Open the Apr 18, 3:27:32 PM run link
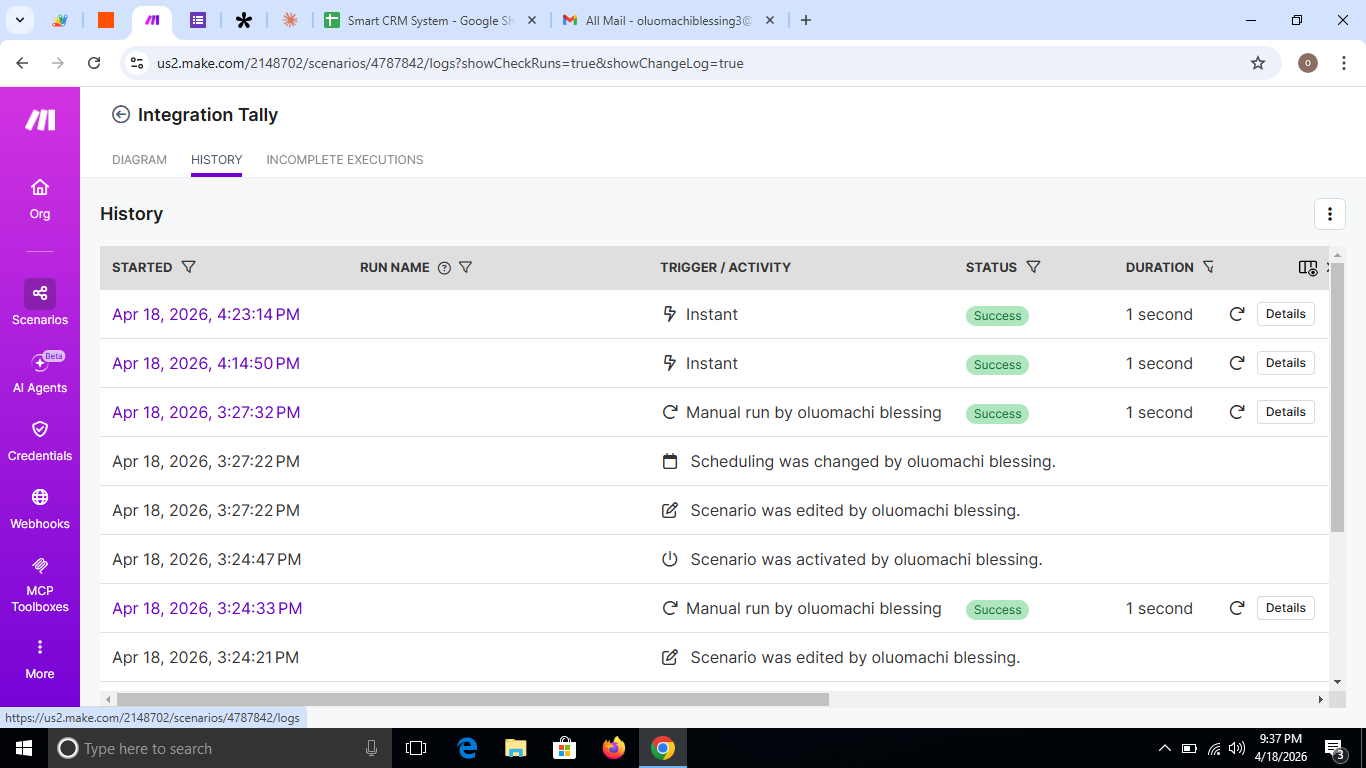The width and height of the screenshot is (1366, 768). point(206,412)
